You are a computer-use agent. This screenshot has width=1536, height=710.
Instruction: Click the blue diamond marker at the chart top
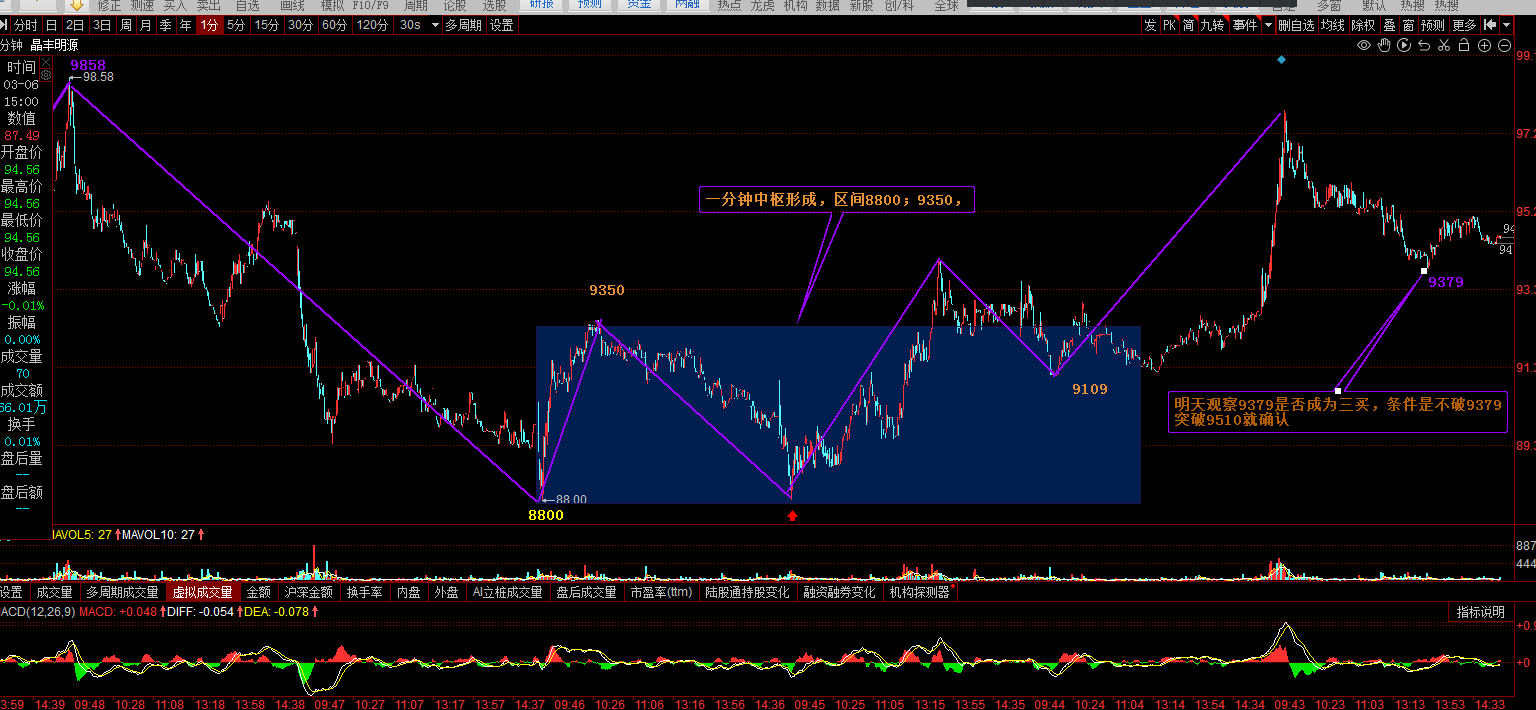[x=1282, y=60]
